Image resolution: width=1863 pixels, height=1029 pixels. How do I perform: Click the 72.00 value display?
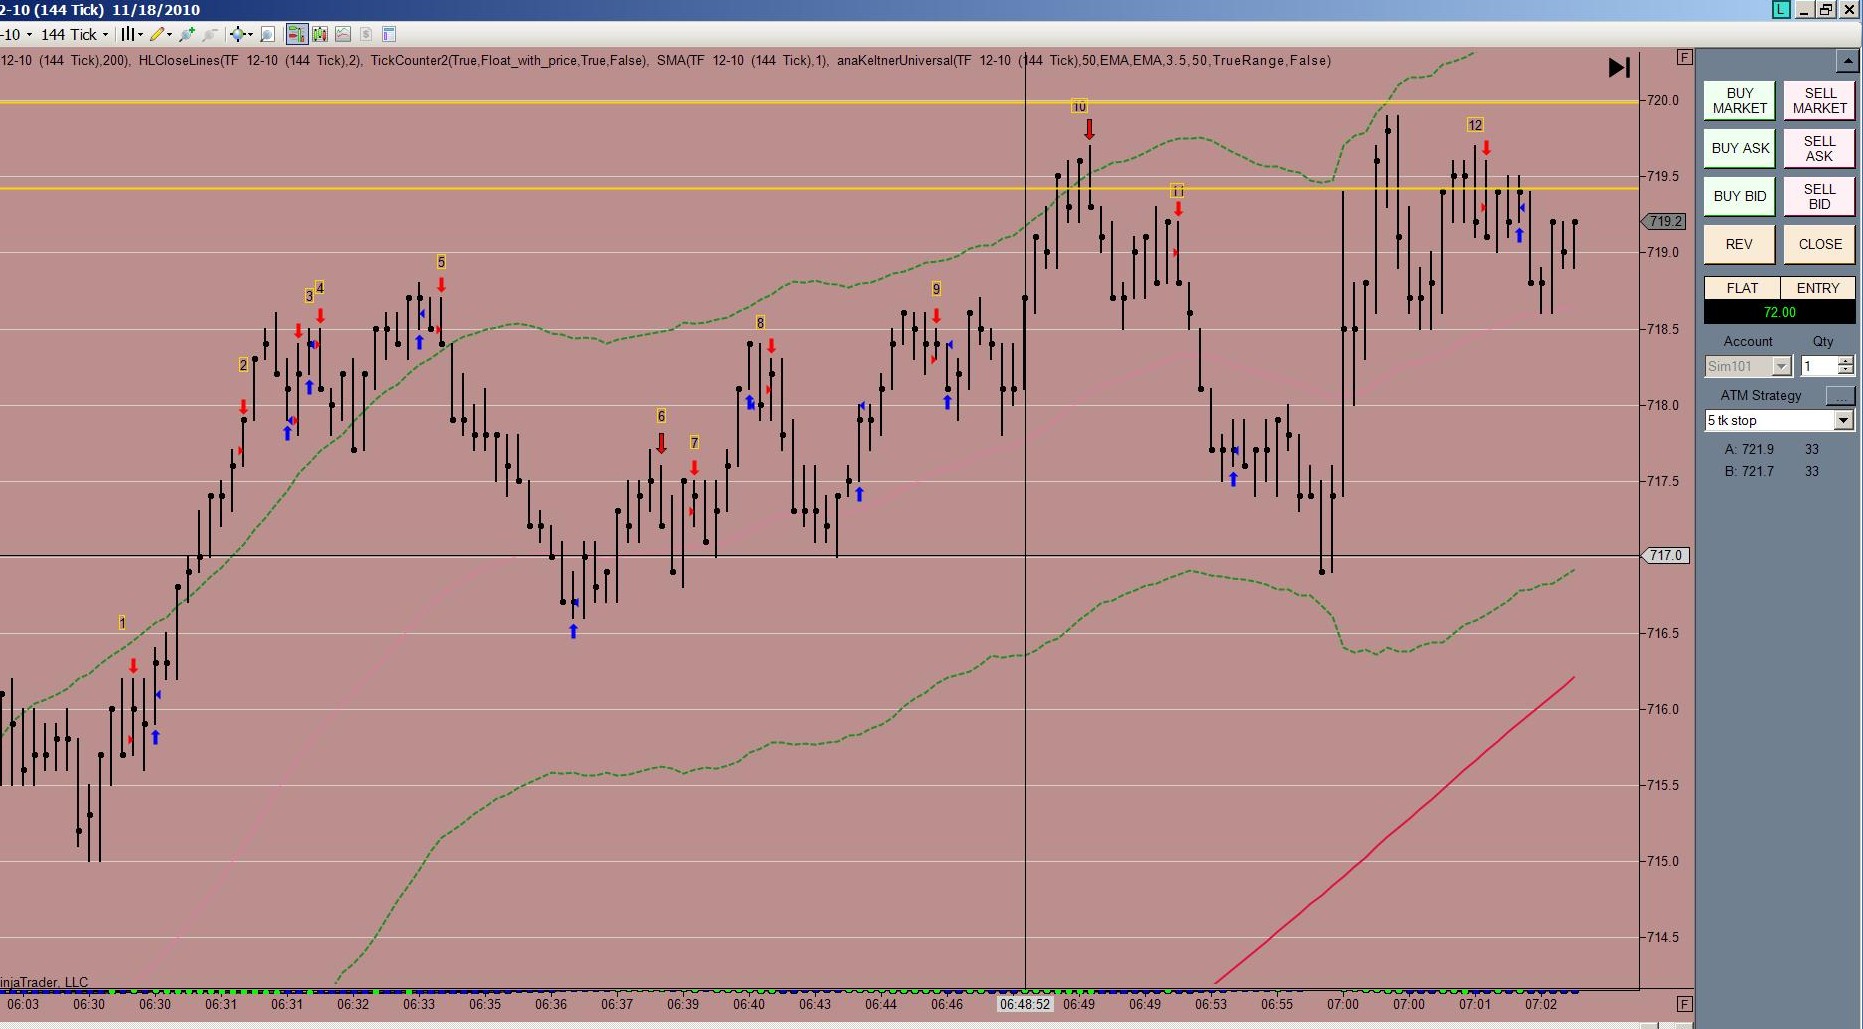pos(1780,312)
